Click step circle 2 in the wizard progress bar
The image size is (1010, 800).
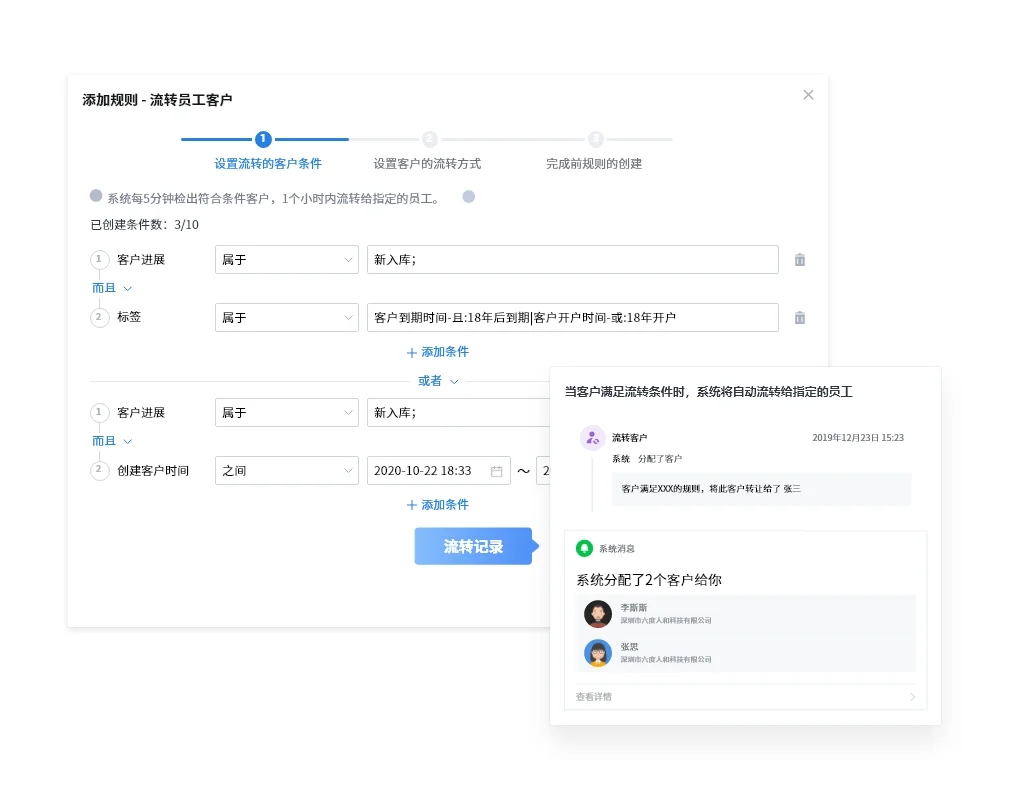point(428,139)
